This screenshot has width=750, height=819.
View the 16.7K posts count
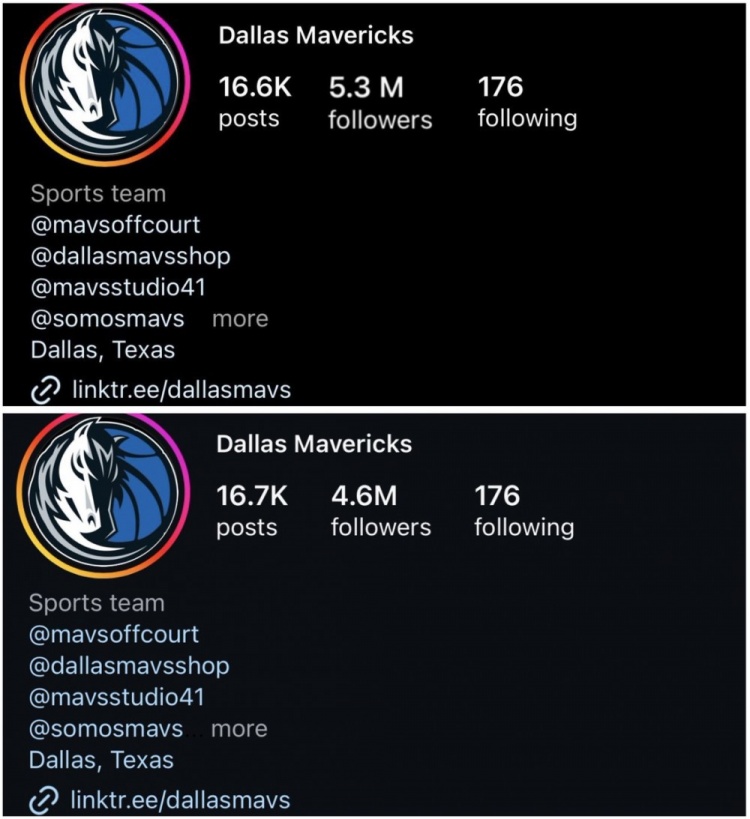253,510
